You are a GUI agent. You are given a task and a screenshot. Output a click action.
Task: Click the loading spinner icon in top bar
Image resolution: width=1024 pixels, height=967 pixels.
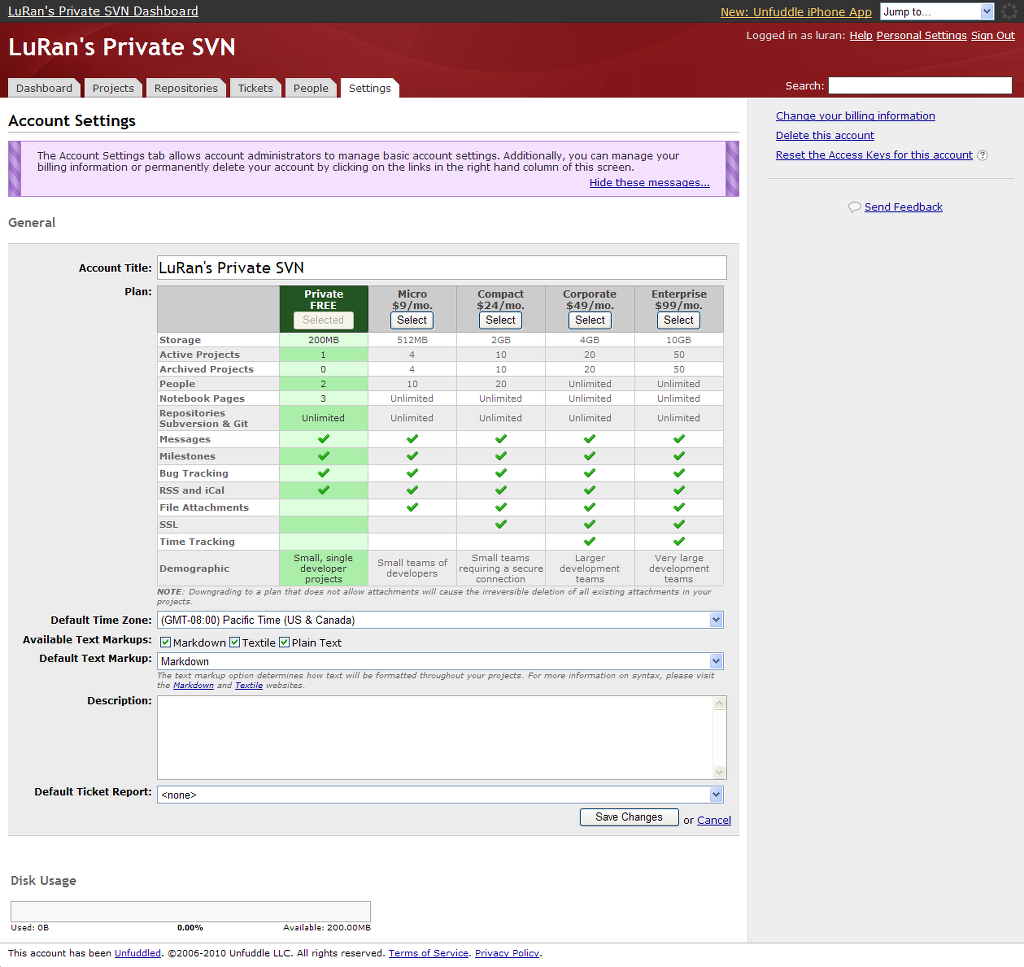pos(1008,11)
